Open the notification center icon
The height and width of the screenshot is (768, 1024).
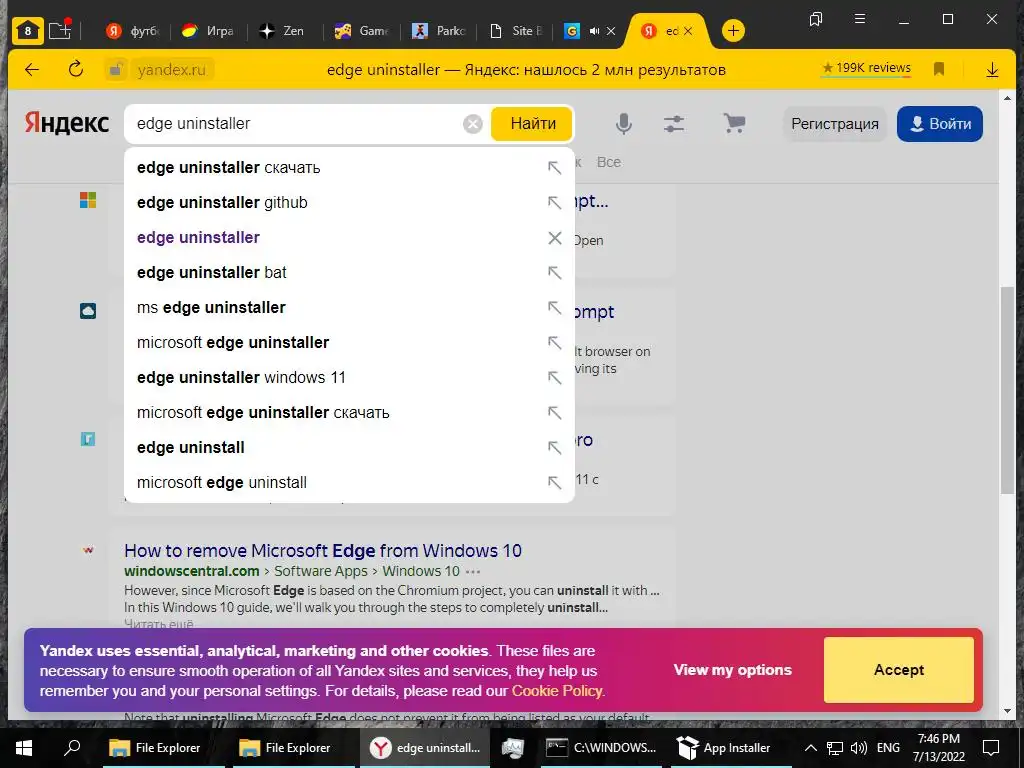click(991, 748)
